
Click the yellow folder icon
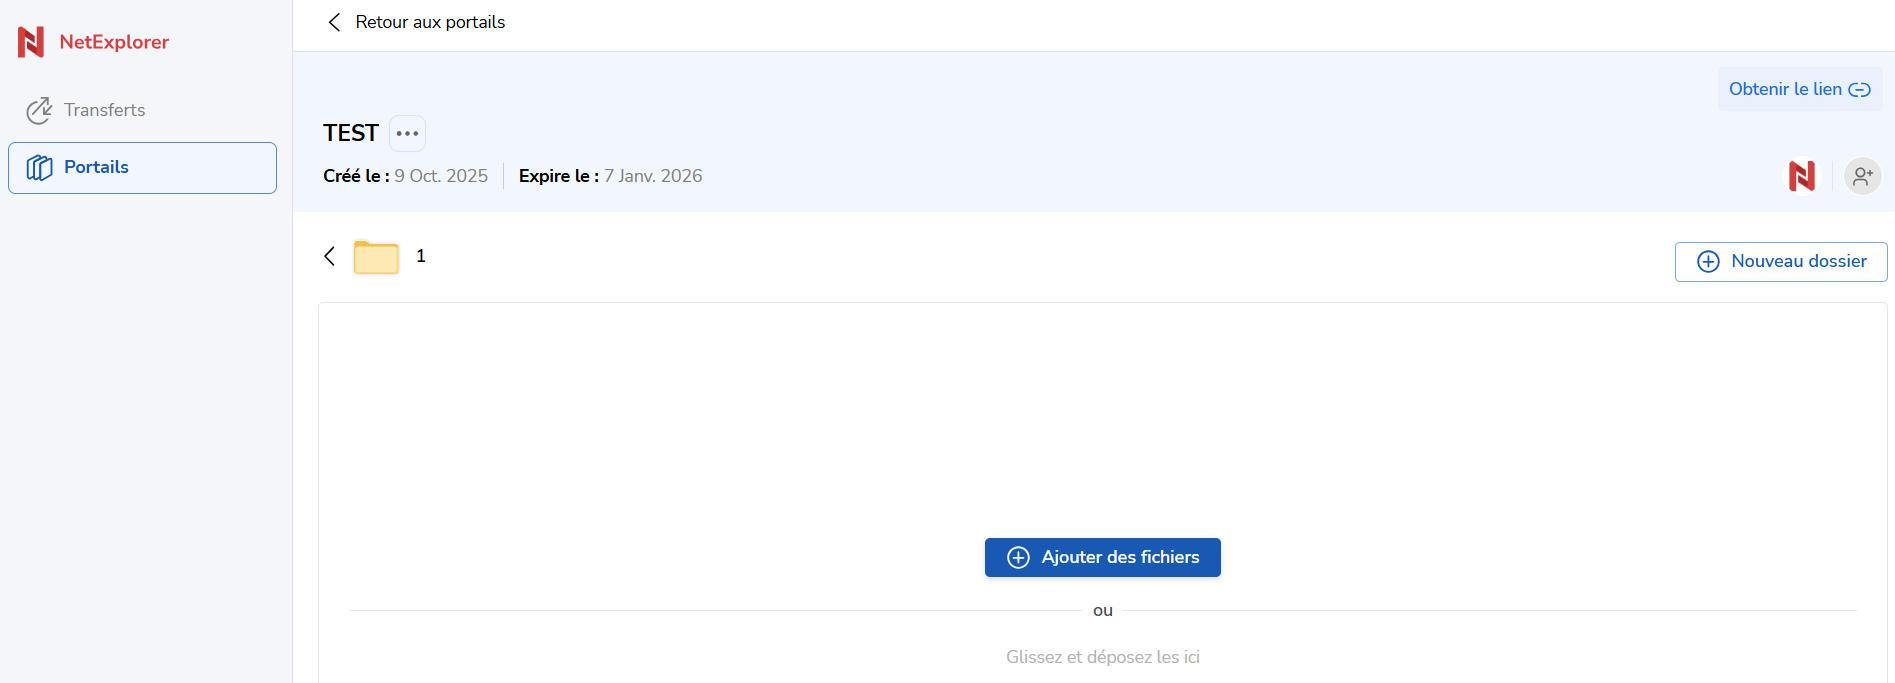click(x=376, y=257)
